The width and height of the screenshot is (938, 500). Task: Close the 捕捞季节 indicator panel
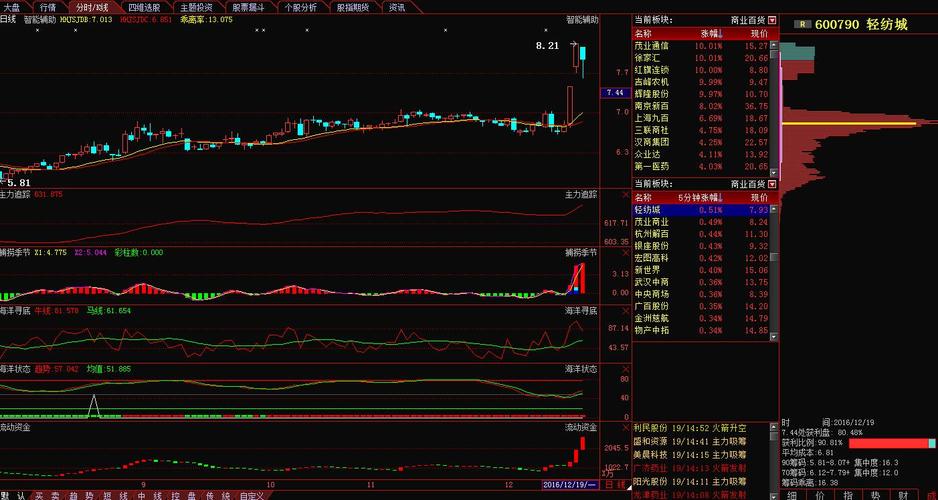pos(625,253)
